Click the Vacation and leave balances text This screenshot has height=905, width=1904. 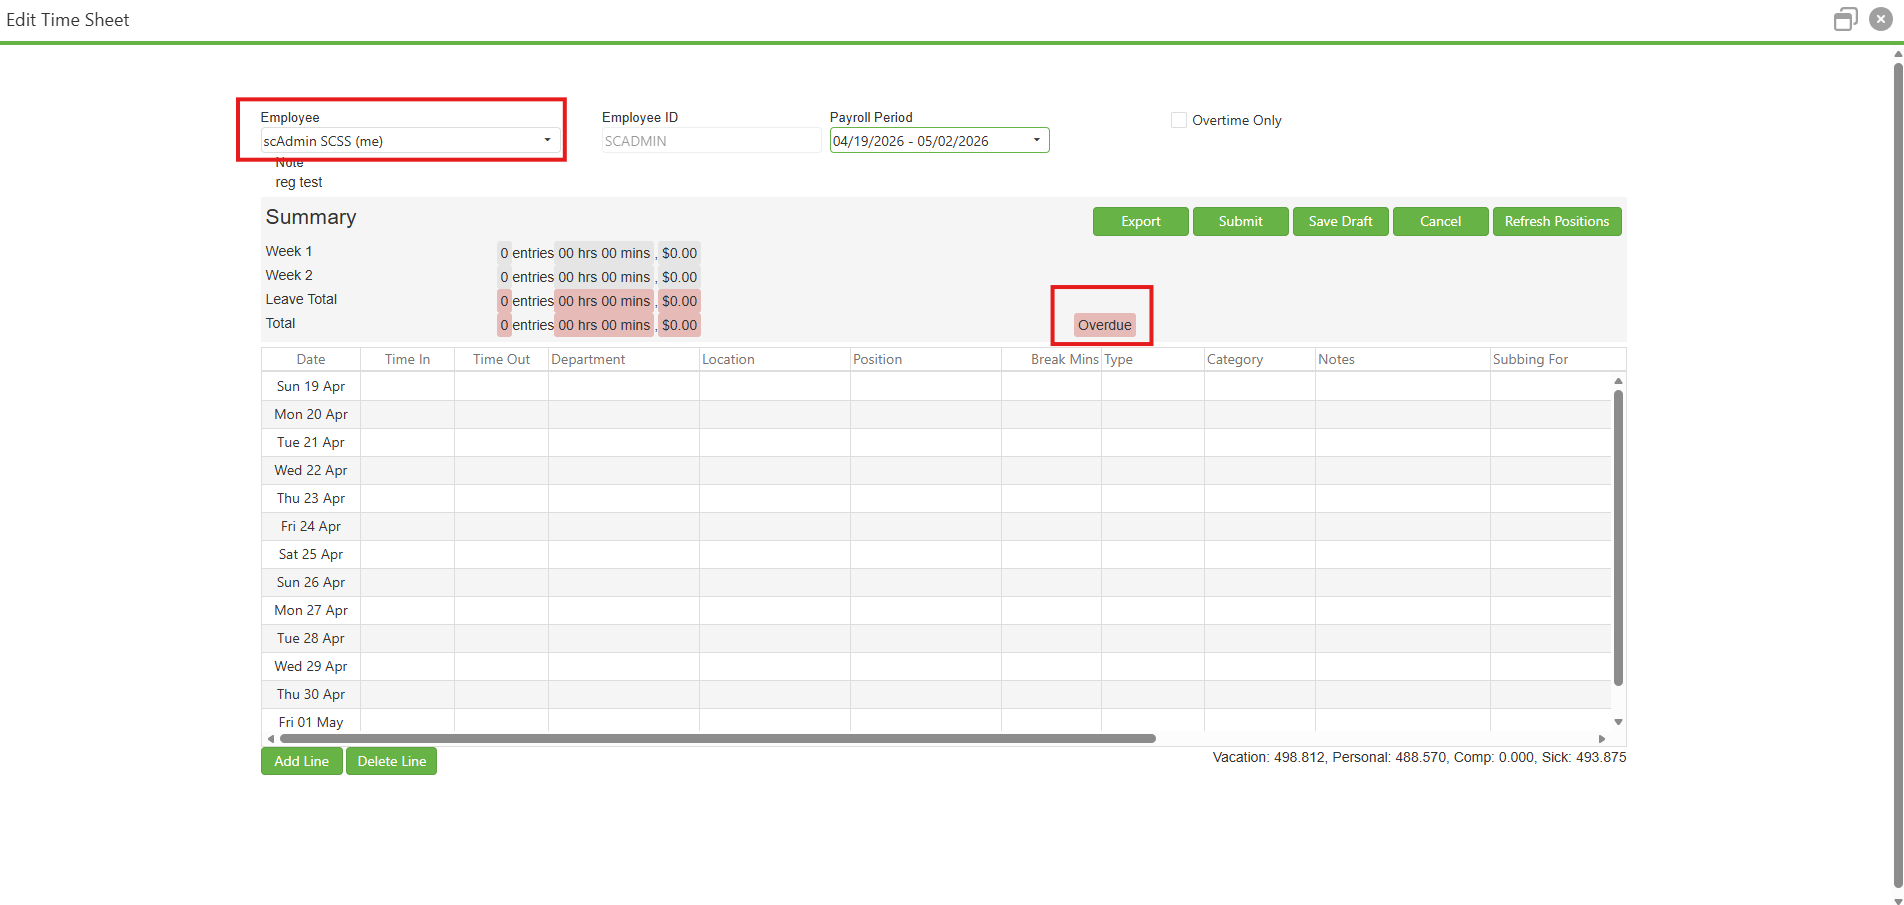click(1419, 757)
